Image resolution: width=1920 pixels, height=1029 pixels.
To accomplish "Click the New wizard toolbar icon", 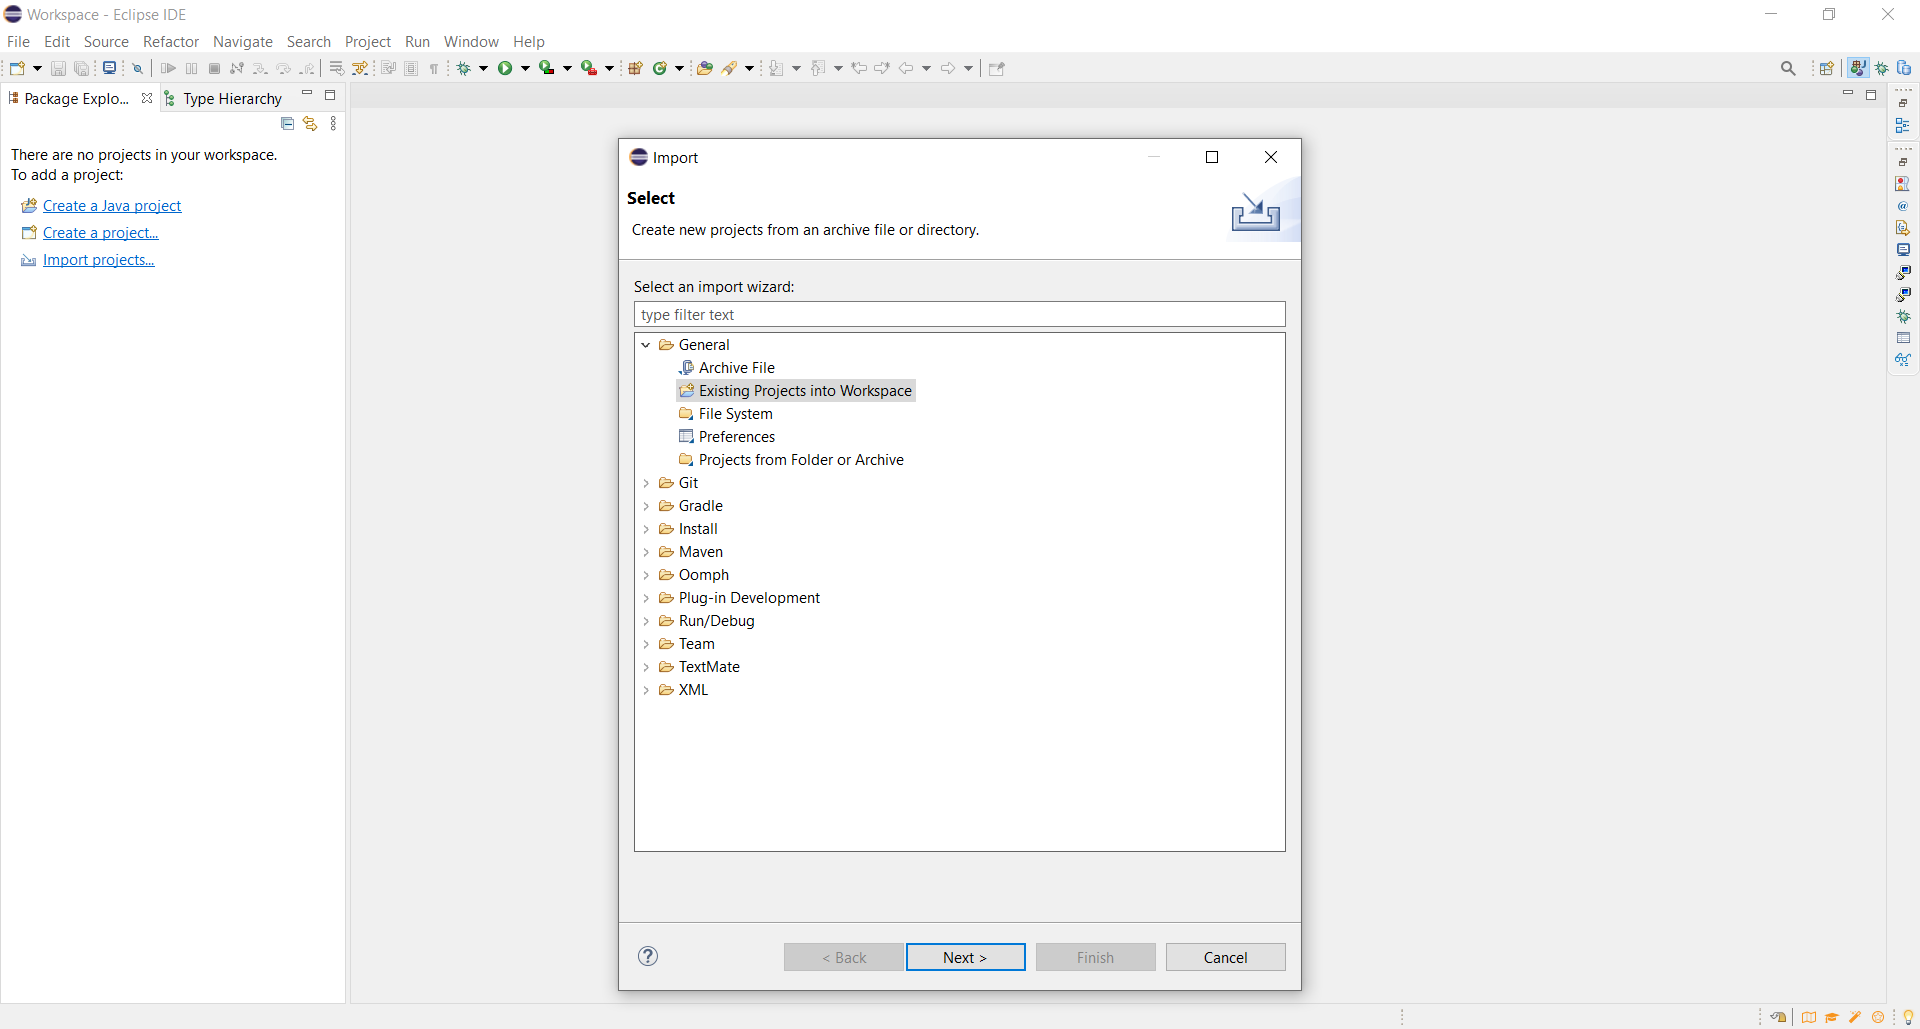I will coord(17,68).
